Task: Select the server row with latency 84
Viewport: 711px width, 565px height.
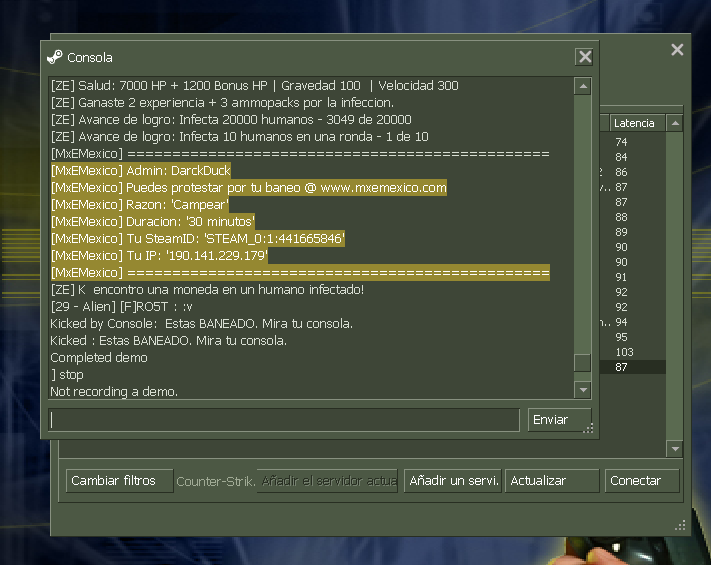Action: click(633, 157)
